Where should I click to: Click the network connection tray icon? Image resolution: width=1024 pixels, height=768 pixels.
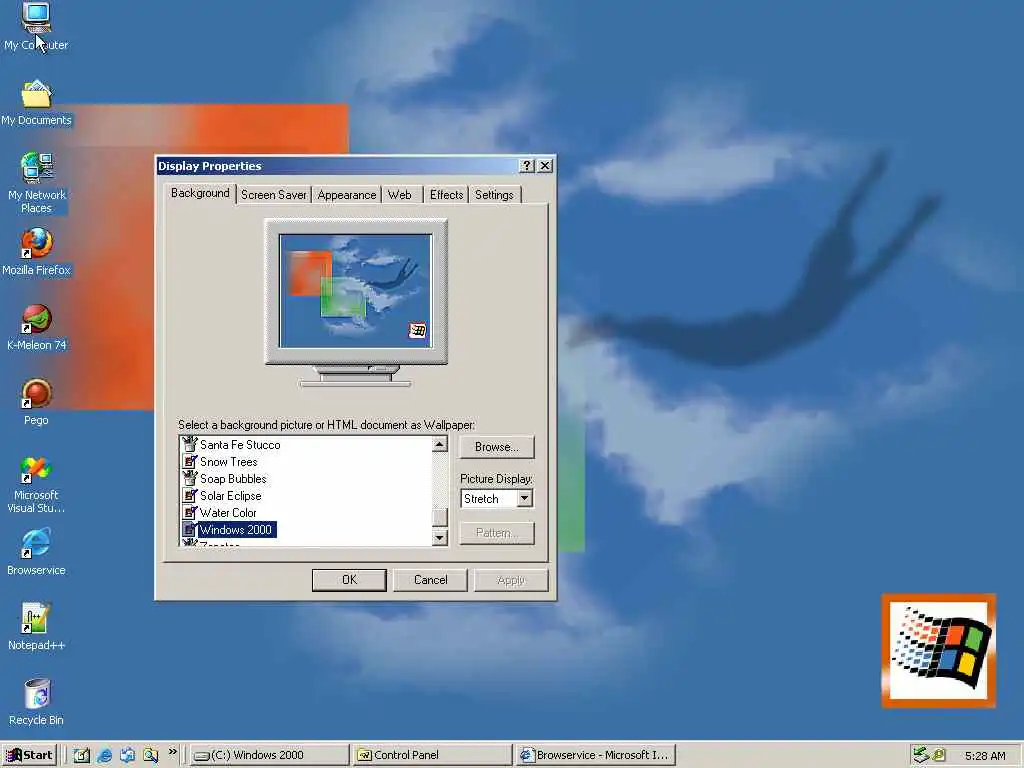pyautogui.click(x=921, y=755)
